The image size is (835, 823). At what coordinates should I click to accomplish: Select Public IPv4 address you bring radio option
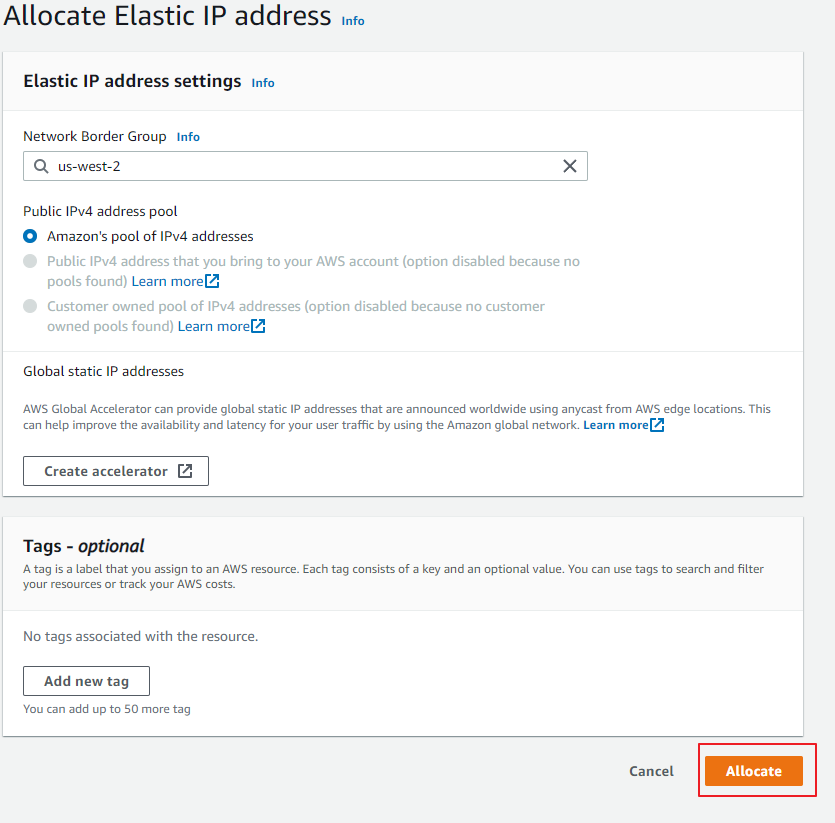(30, 261)
